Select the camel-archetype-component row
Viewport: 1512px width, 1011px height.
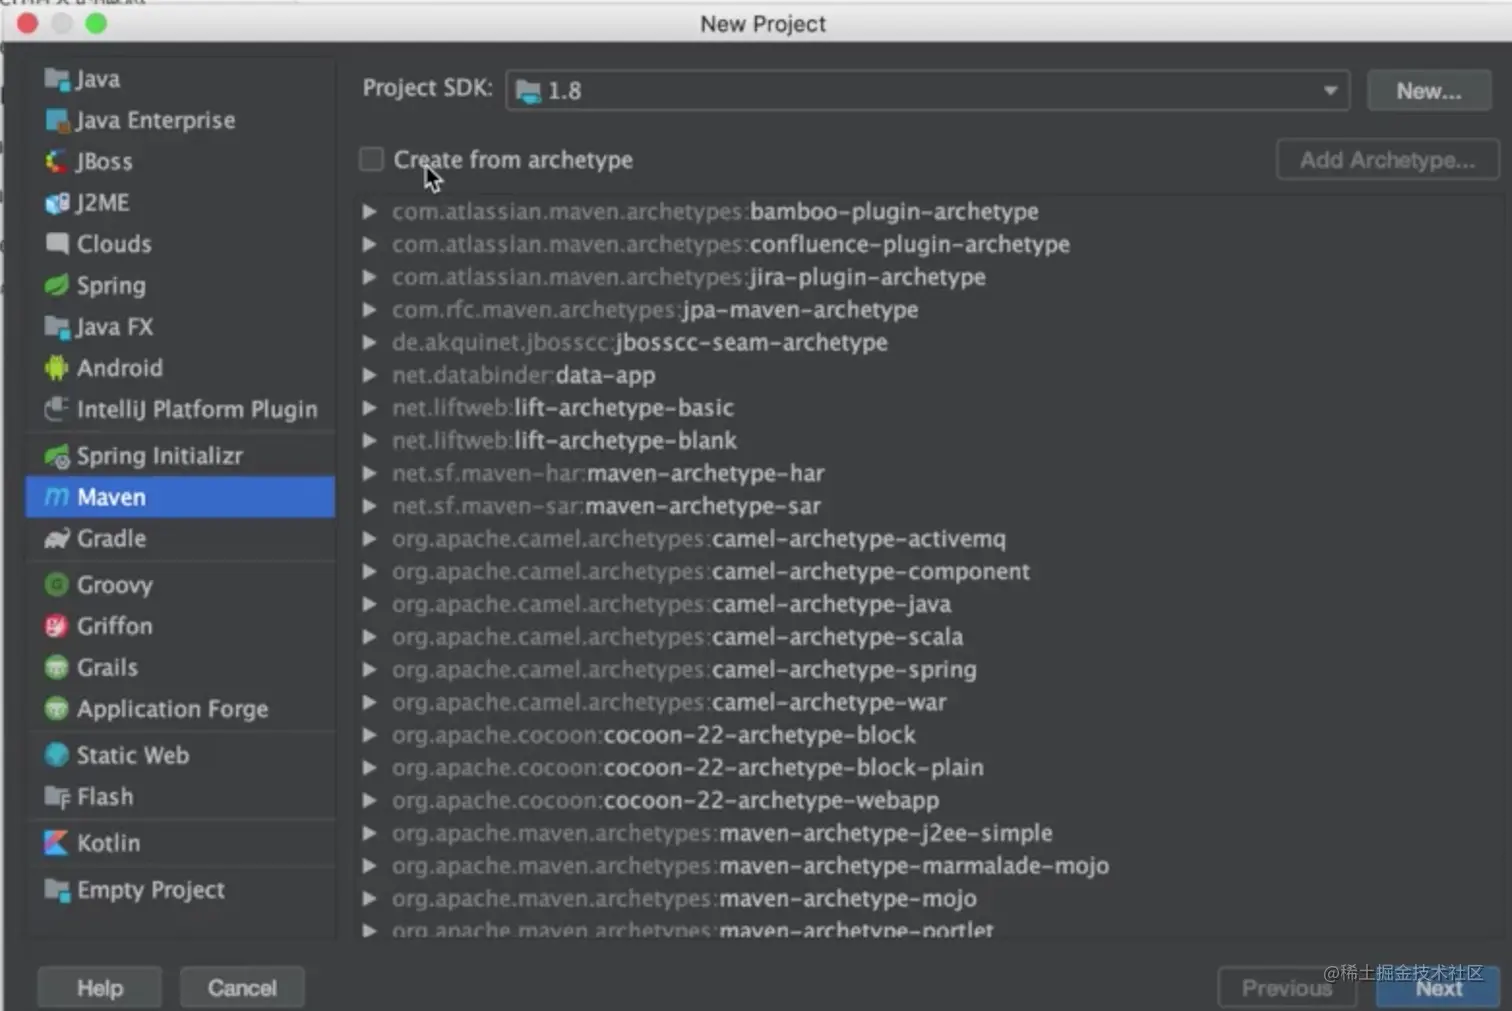(x=930, y=572)
